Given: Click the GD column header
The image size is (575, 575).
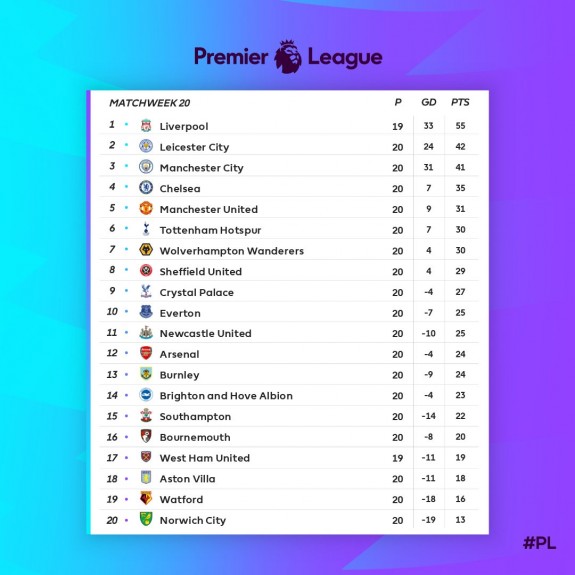Looking at the screenshot, I should (x=429, y=102).
